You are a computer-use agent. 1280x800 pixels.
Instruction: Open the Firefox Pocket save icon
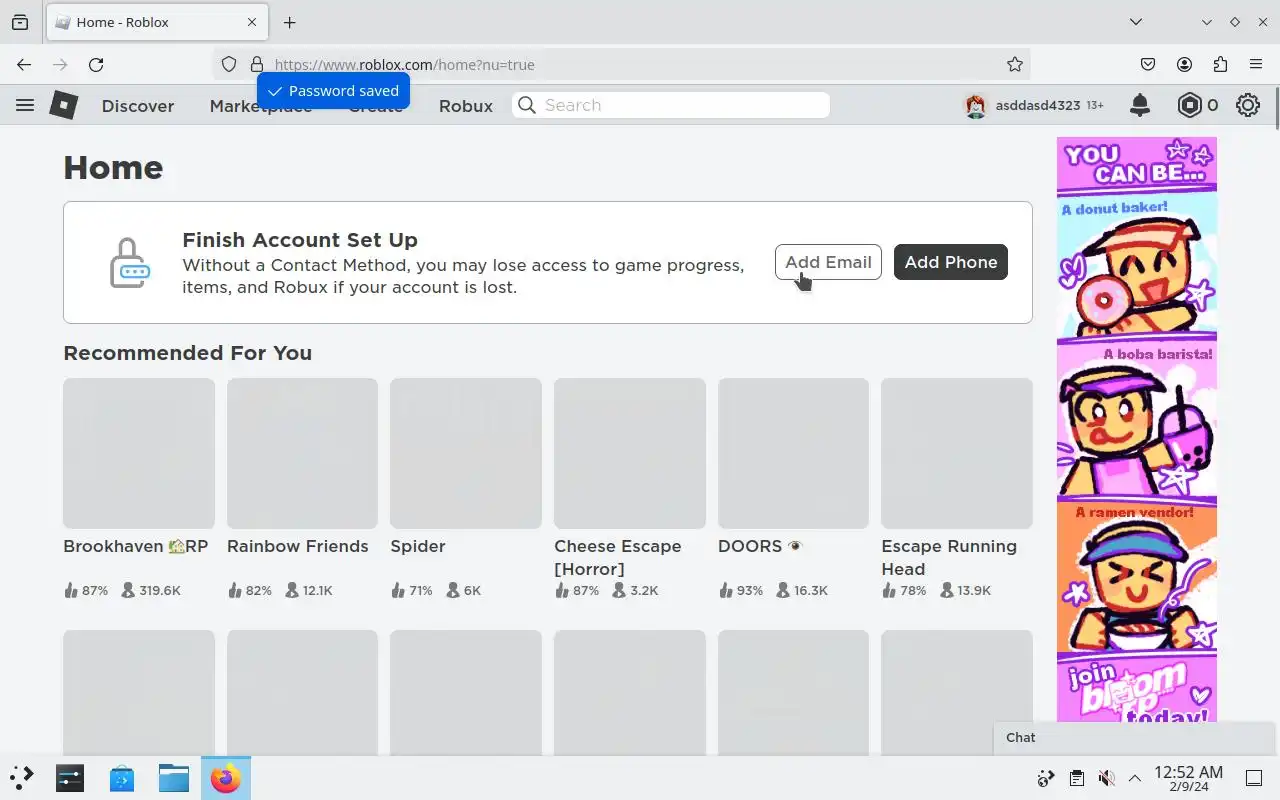click(x=1148, y=64)
